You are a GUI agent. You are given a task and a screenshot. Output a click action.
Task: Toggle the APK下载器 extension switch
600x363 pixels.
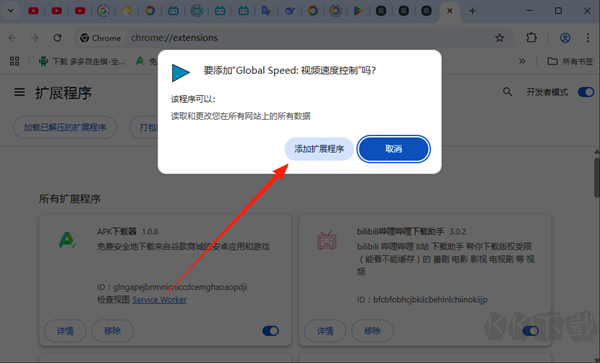point(271,331)
